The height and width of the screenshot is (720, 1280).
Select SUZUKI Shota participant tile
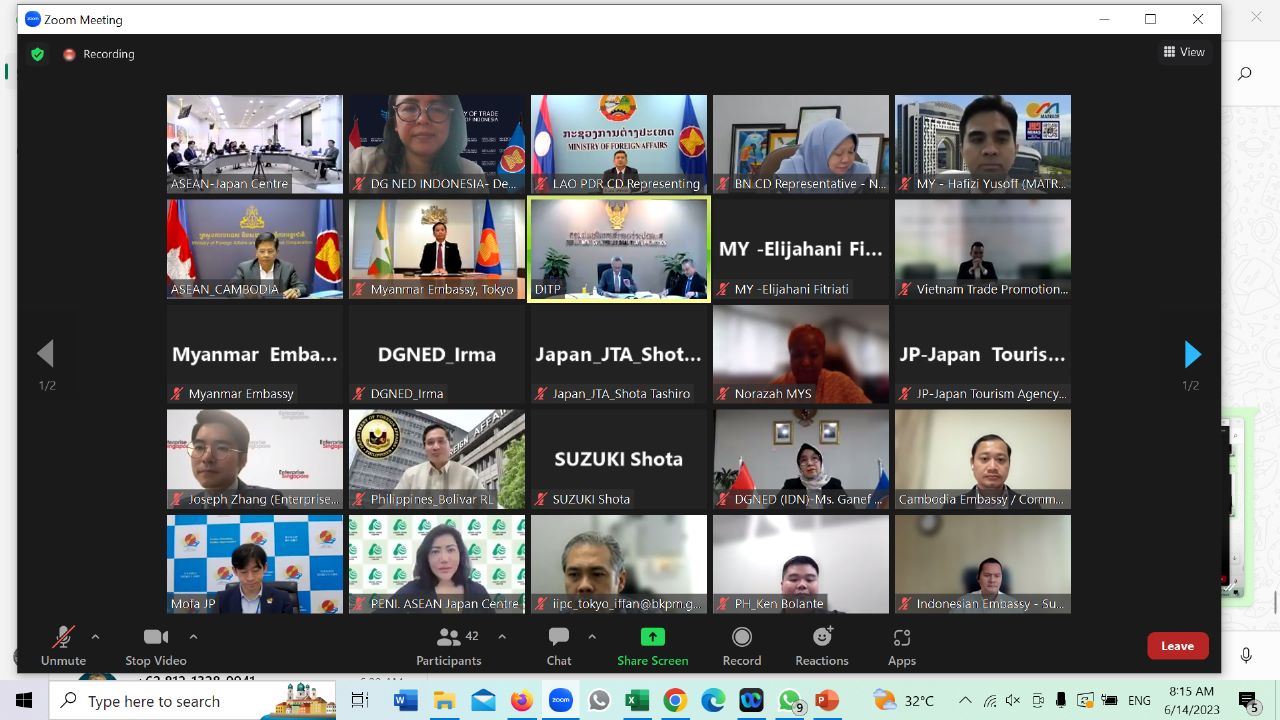tap(619, 459)
